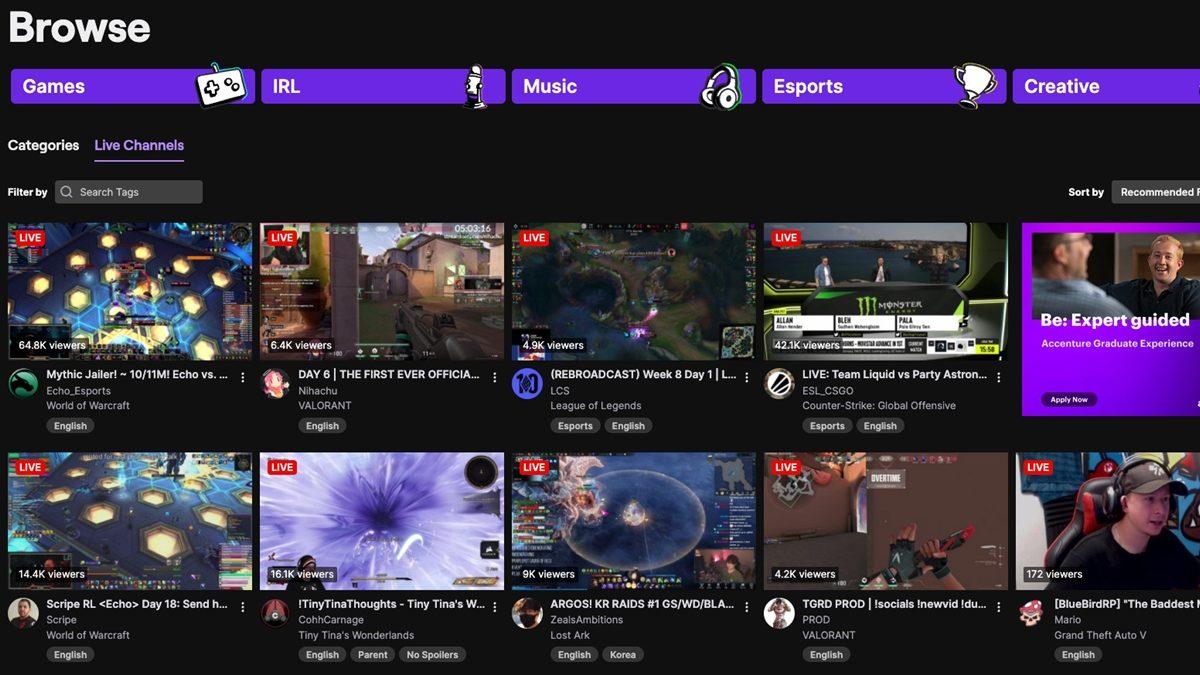Screen dimensions: 1200x675
Task: Click the magnifier icon in the Search Tags field
Action: 66,191
